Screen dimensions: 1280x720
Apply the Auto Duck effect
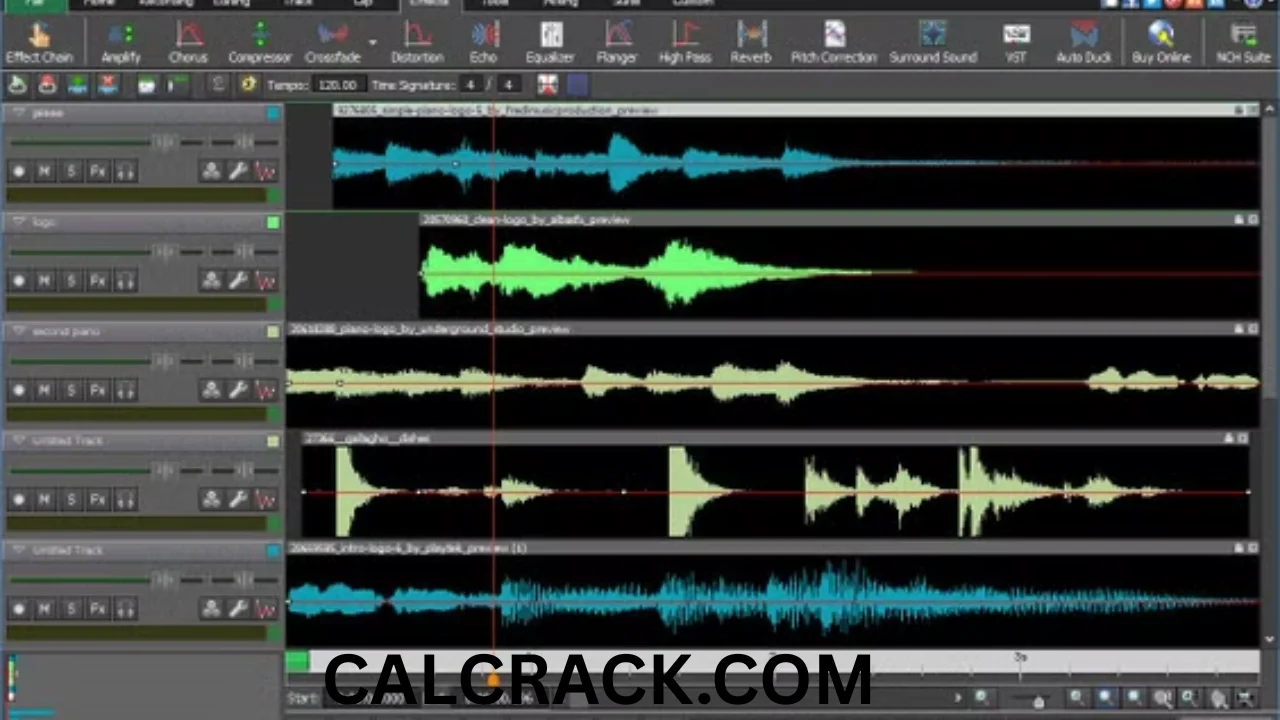click(1084, 43)
